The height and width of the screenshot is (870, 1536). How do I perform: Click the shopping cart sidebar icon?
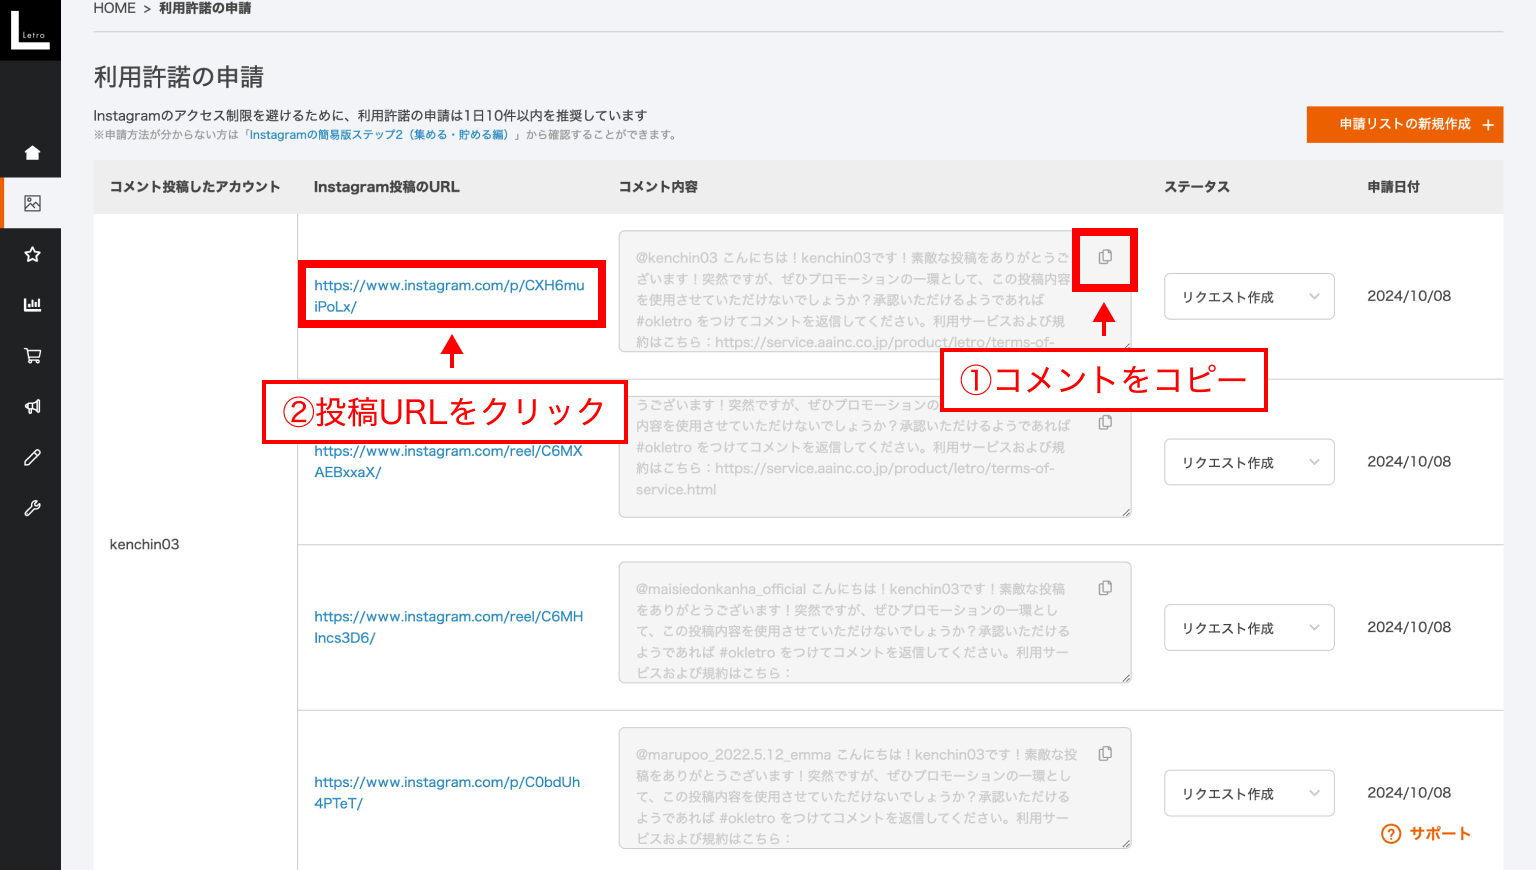point(32,356)
